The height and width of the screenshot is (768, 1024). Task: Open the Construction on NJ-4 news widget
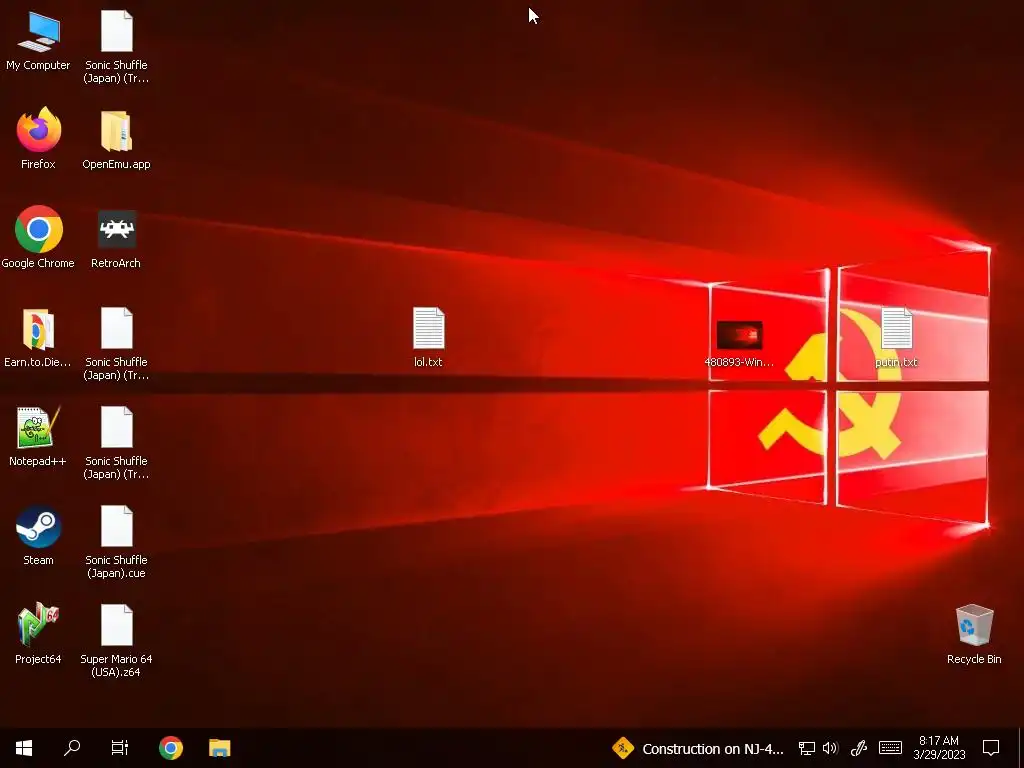coord(697,748)
